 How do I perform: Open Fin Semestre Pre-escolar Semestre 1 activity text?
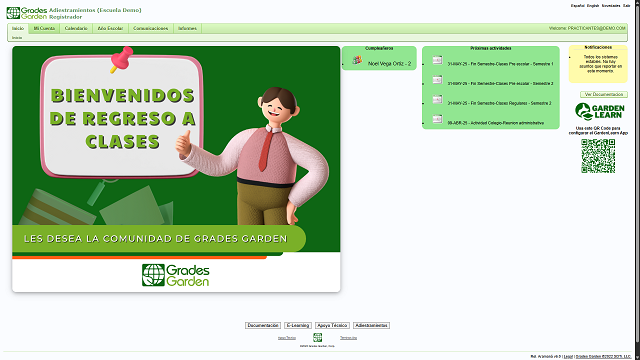coord(500,64)
